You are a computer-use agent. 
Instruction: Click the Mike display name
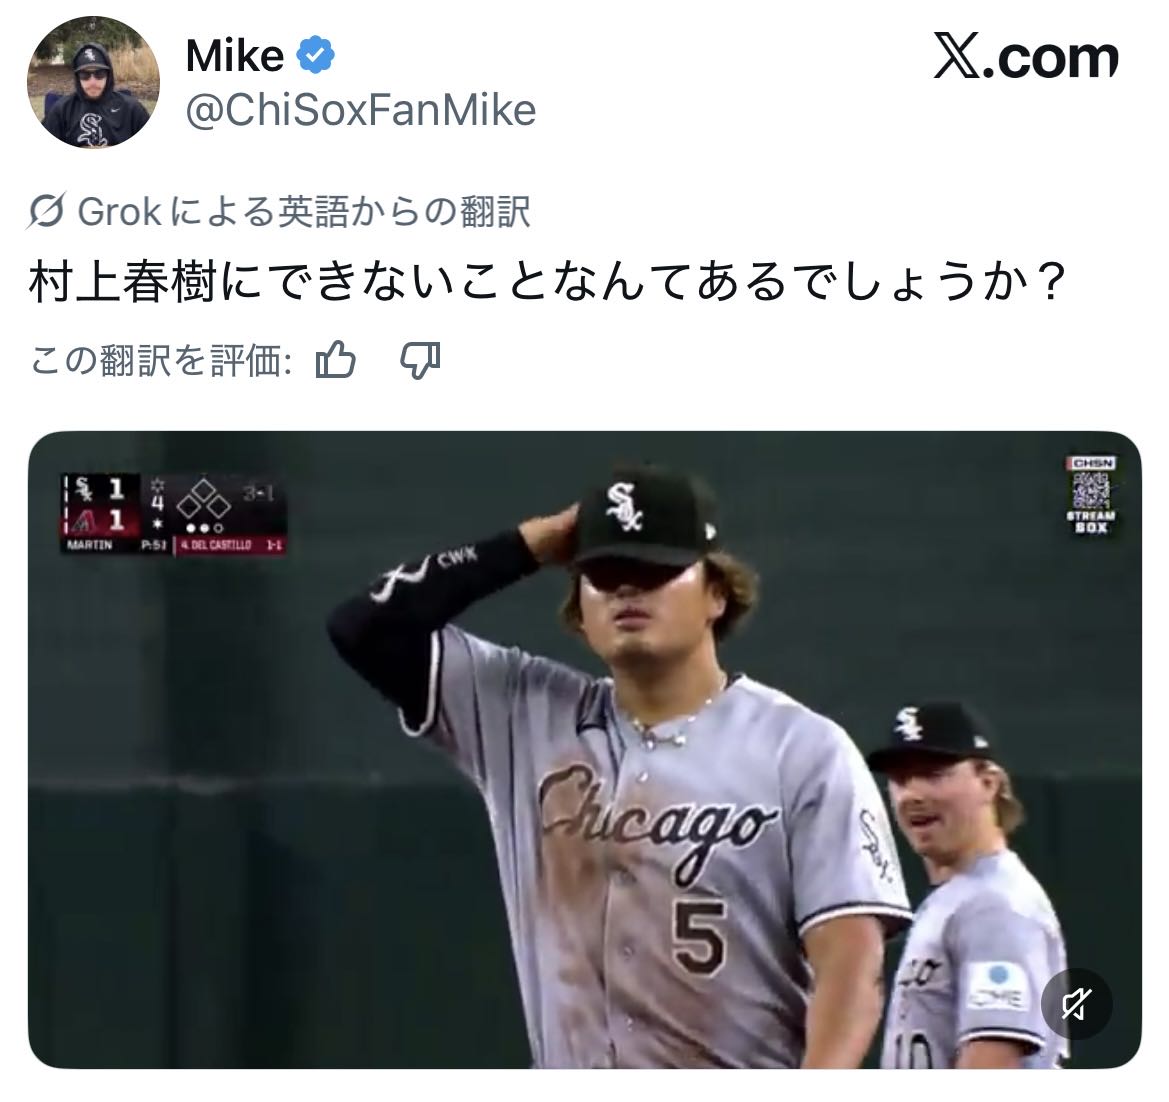(235, 56)
